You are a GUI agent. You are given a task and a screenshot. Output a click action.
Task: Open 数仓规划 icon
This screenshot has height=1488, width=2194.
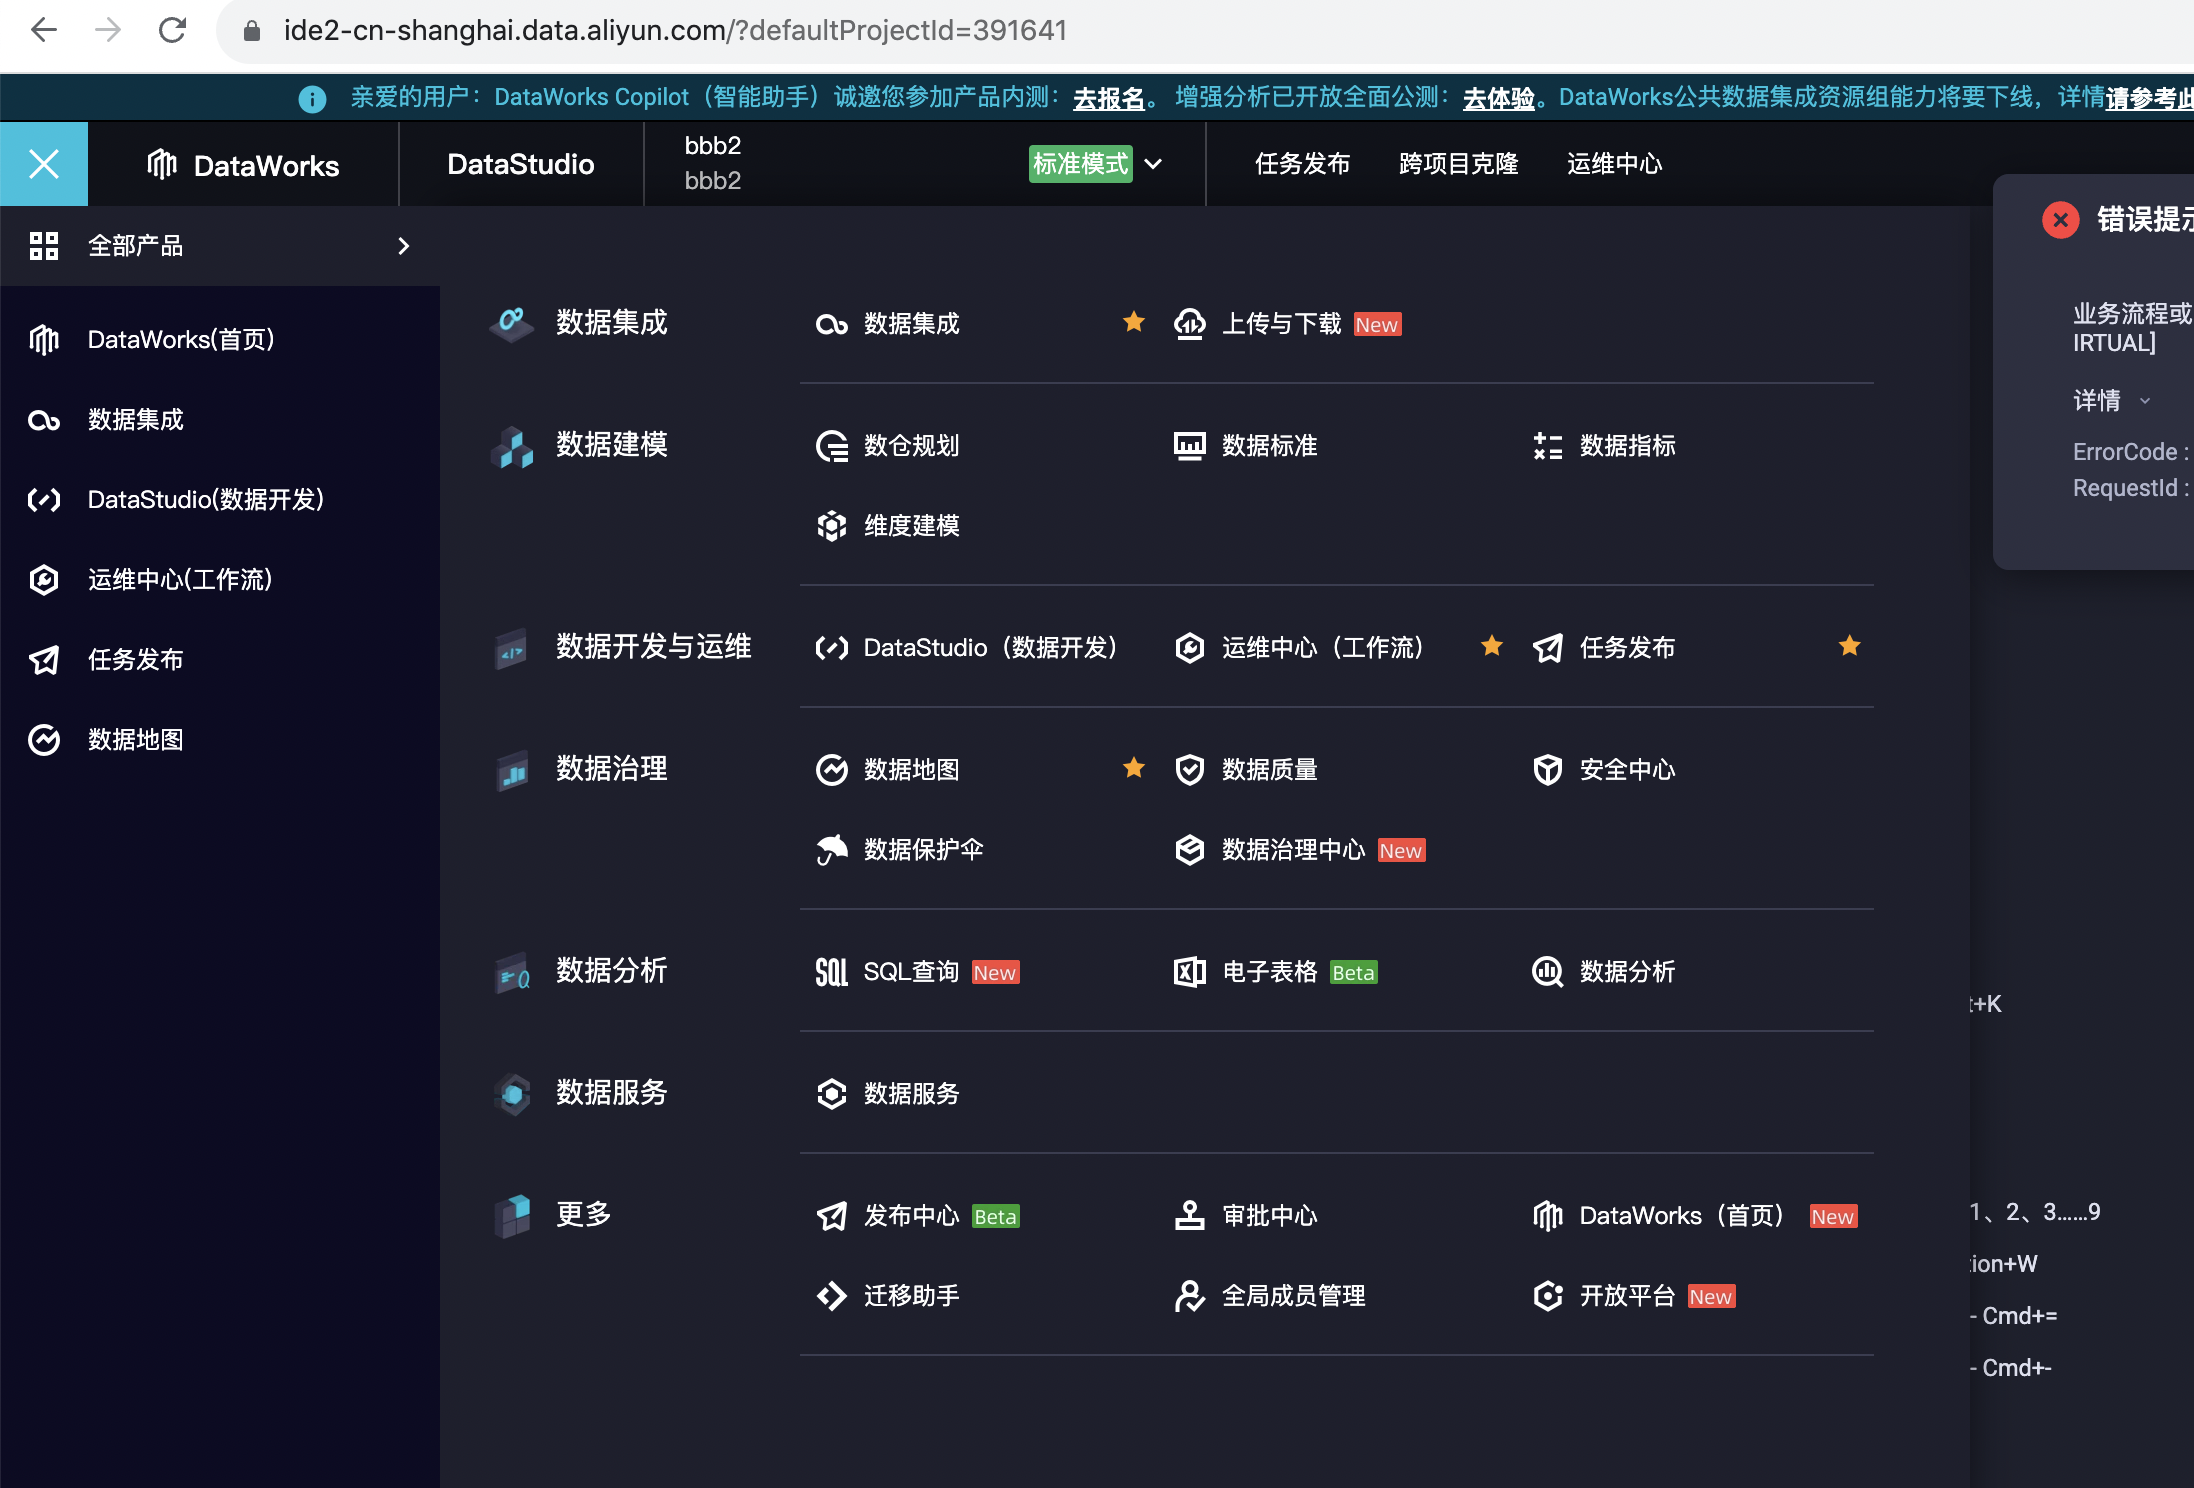(832, 446)
